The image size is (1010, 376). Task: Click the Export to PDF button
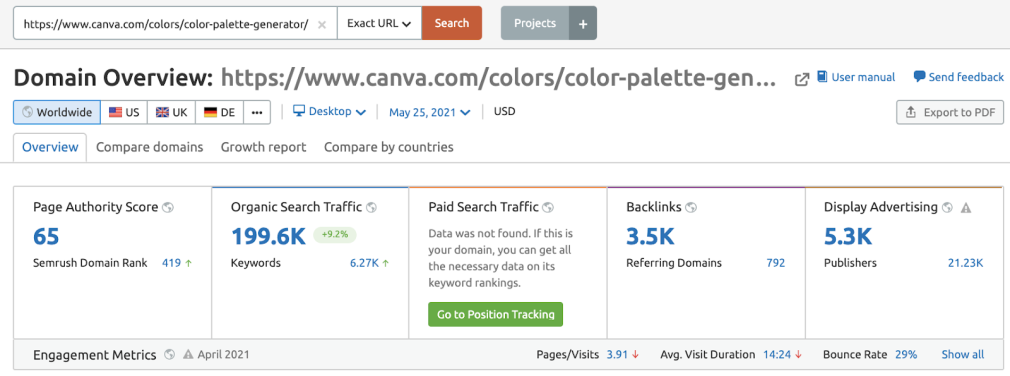[950, 112]
